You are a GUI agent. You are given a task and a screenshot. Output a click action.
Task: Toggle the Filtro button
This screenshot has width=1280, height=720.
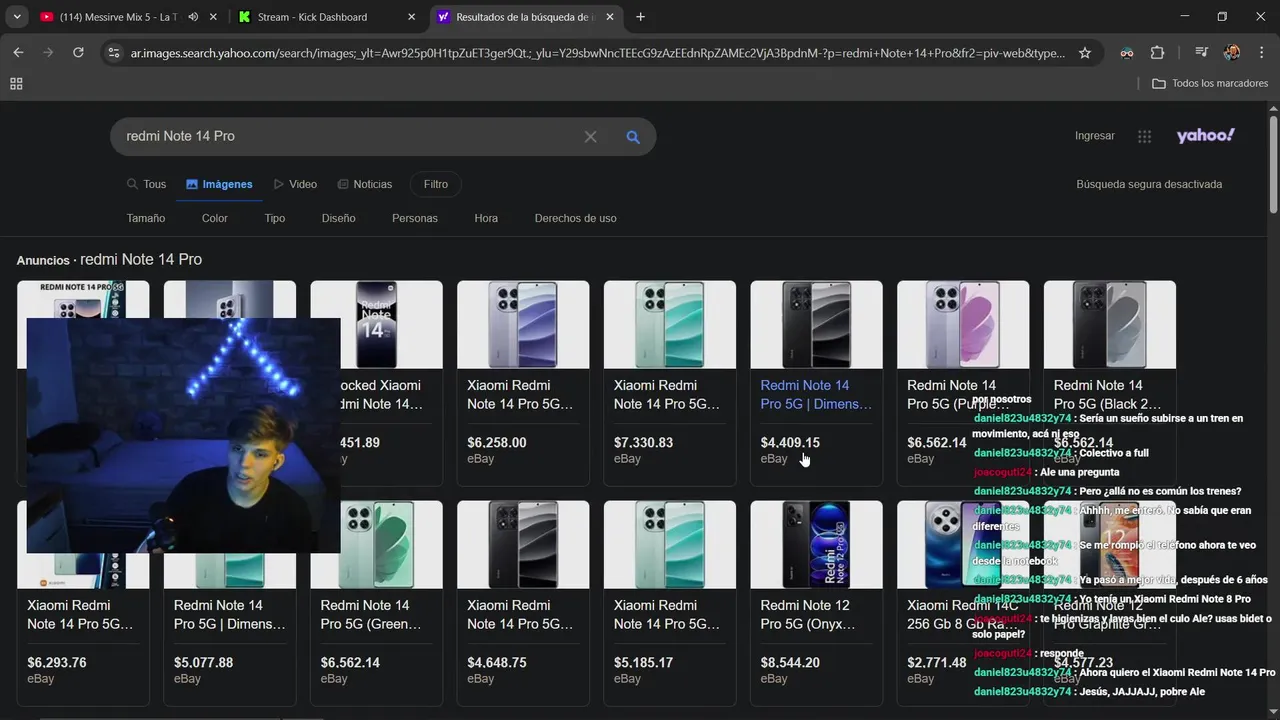436,184
